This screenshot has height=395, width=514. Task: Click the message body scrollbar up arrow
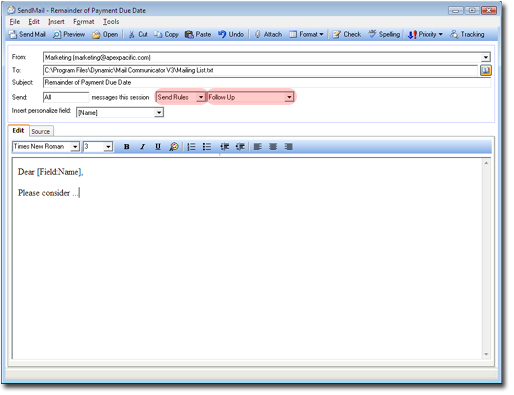(486, 163)
